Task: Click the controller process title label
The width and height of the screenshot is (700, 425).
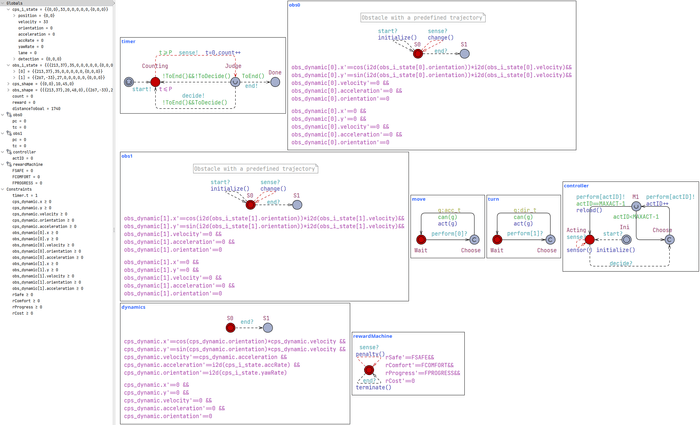Action: [576, 186]
